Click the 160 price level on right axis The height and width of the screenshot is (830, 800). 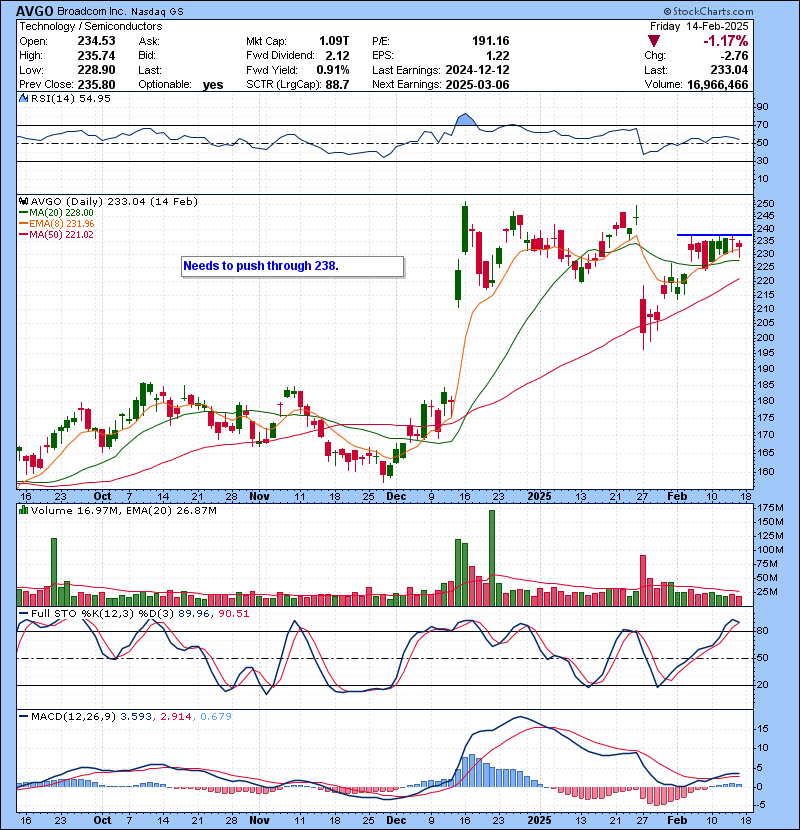pos(765,471)
